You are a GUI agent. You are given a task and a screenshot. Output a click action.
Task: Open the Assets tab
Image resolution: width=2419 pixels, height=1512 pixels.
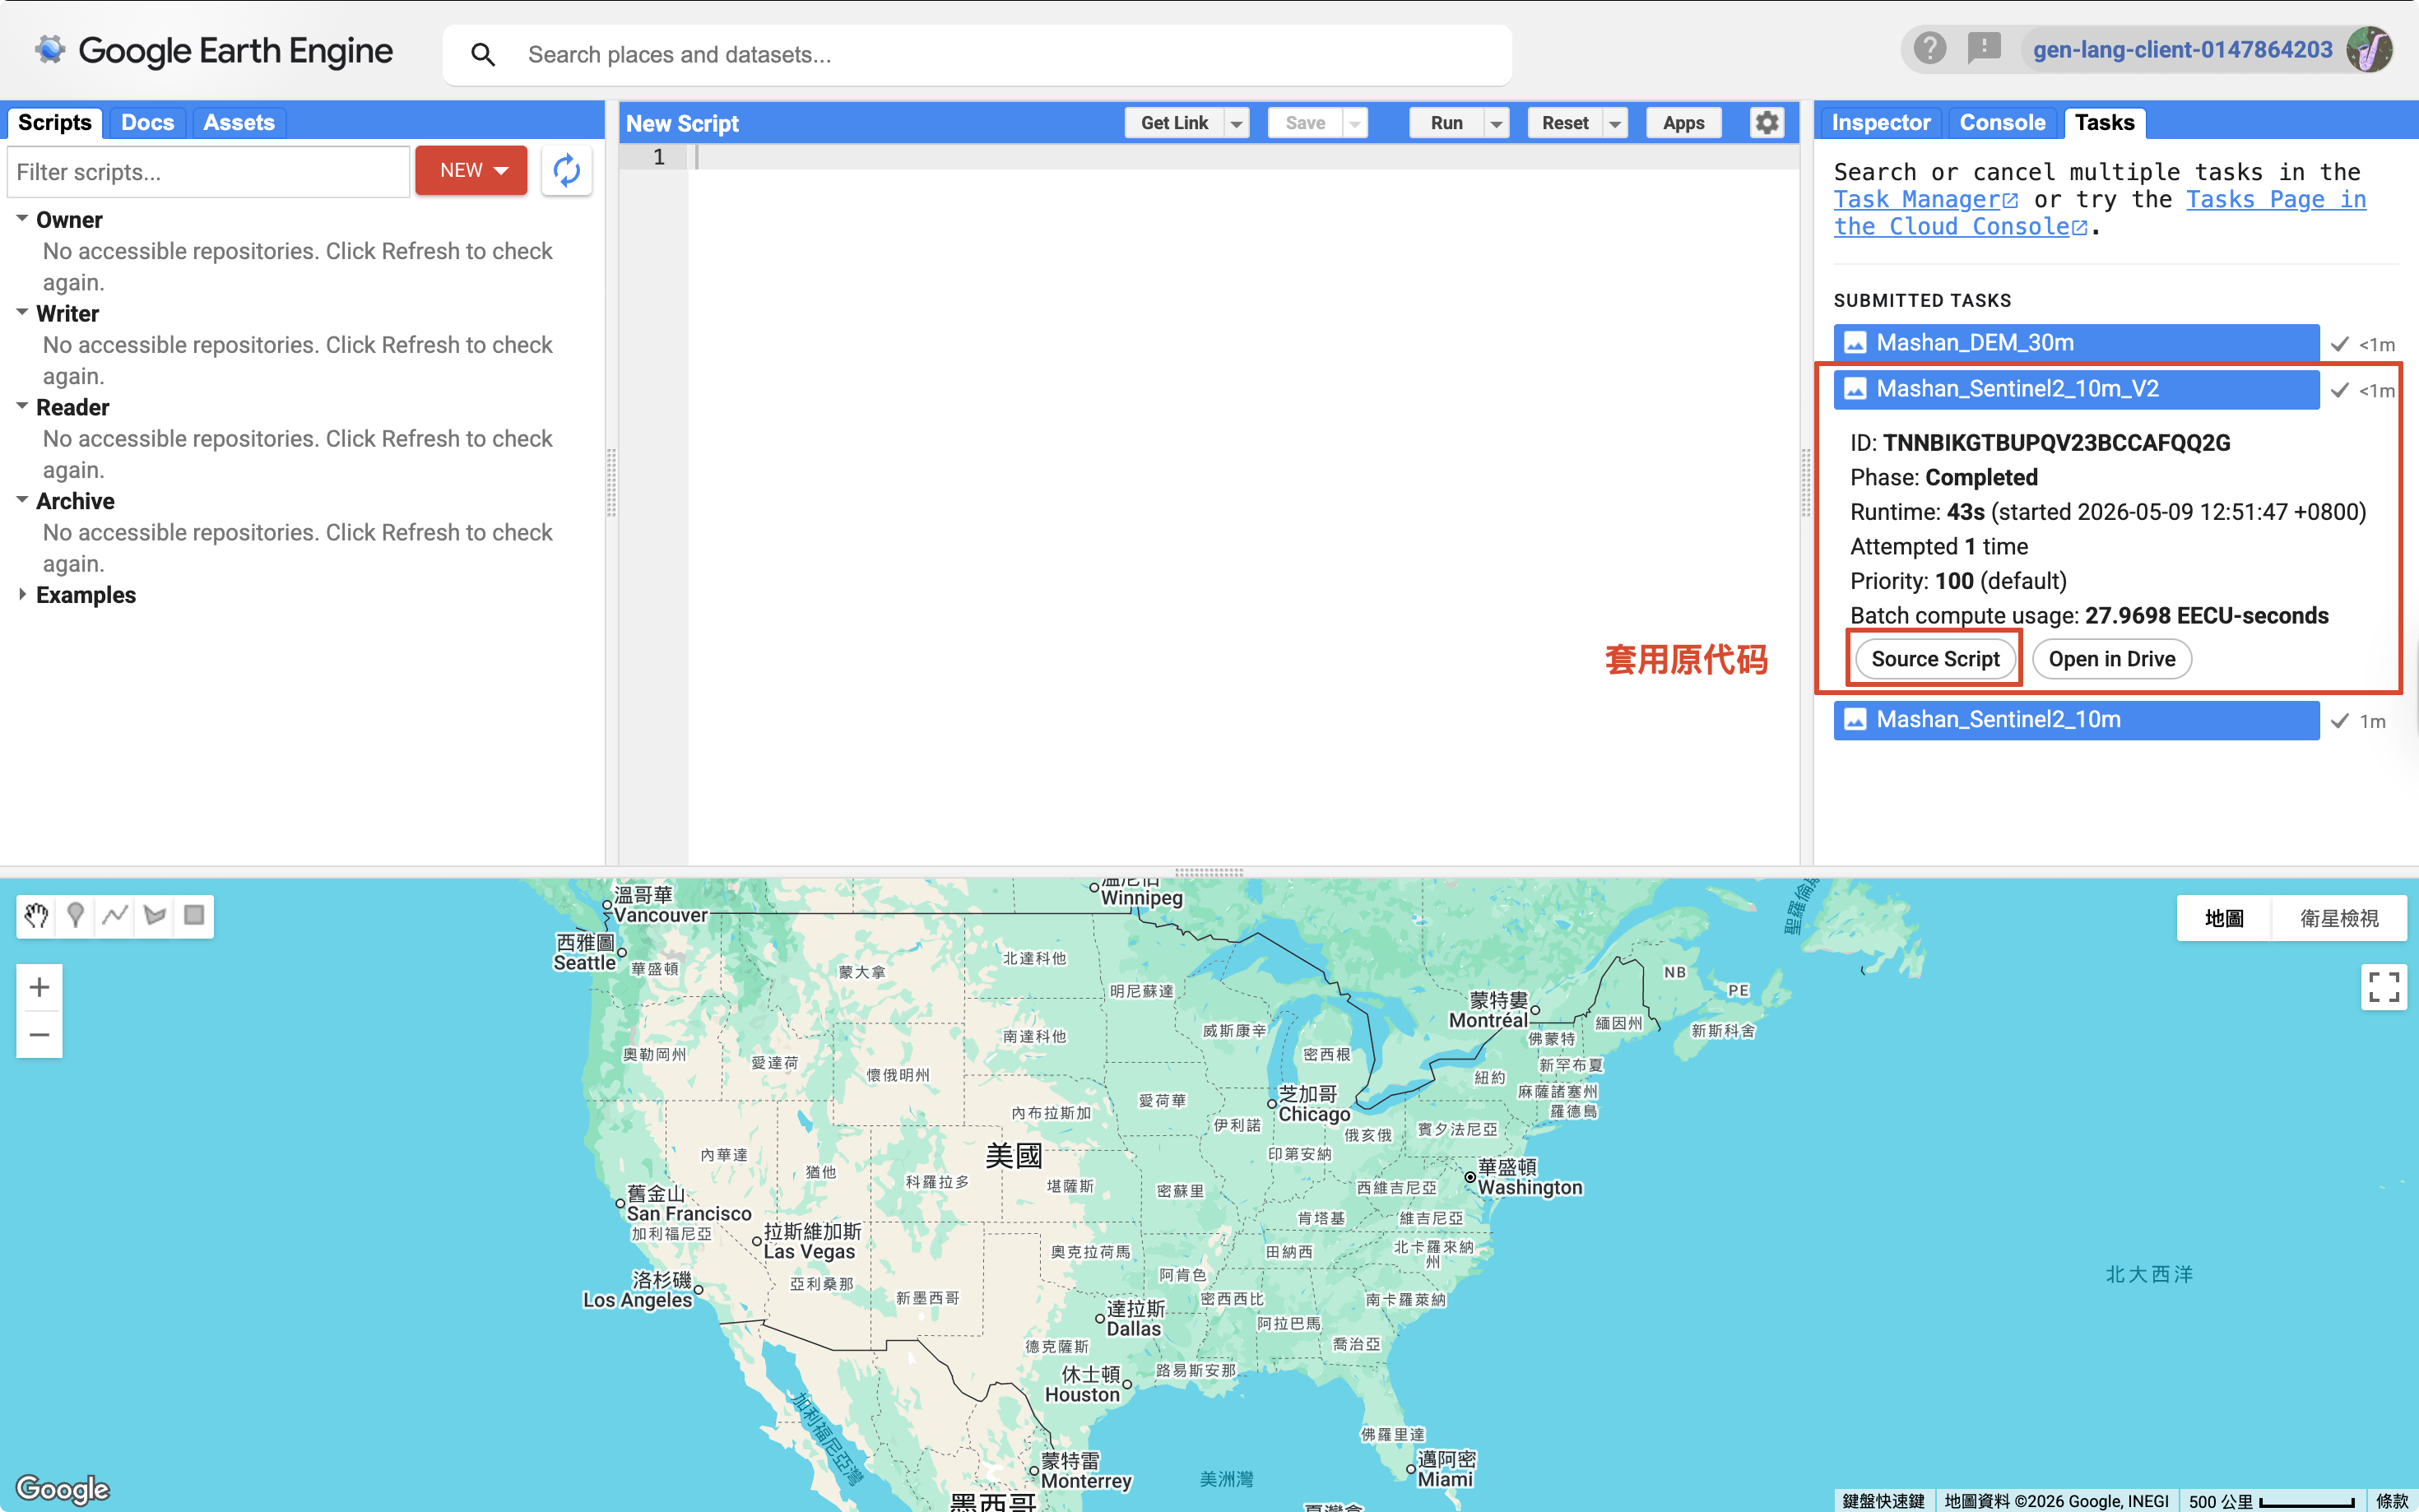coord(238,122)
